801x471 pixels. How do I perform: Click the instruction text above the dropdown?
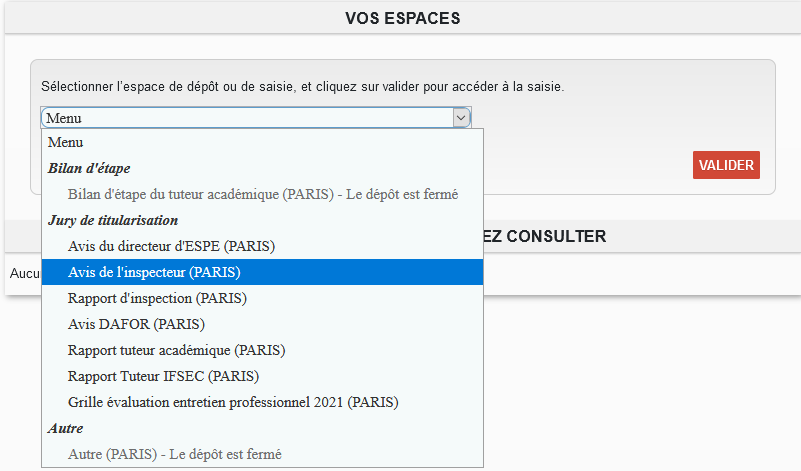pos(302,87)
